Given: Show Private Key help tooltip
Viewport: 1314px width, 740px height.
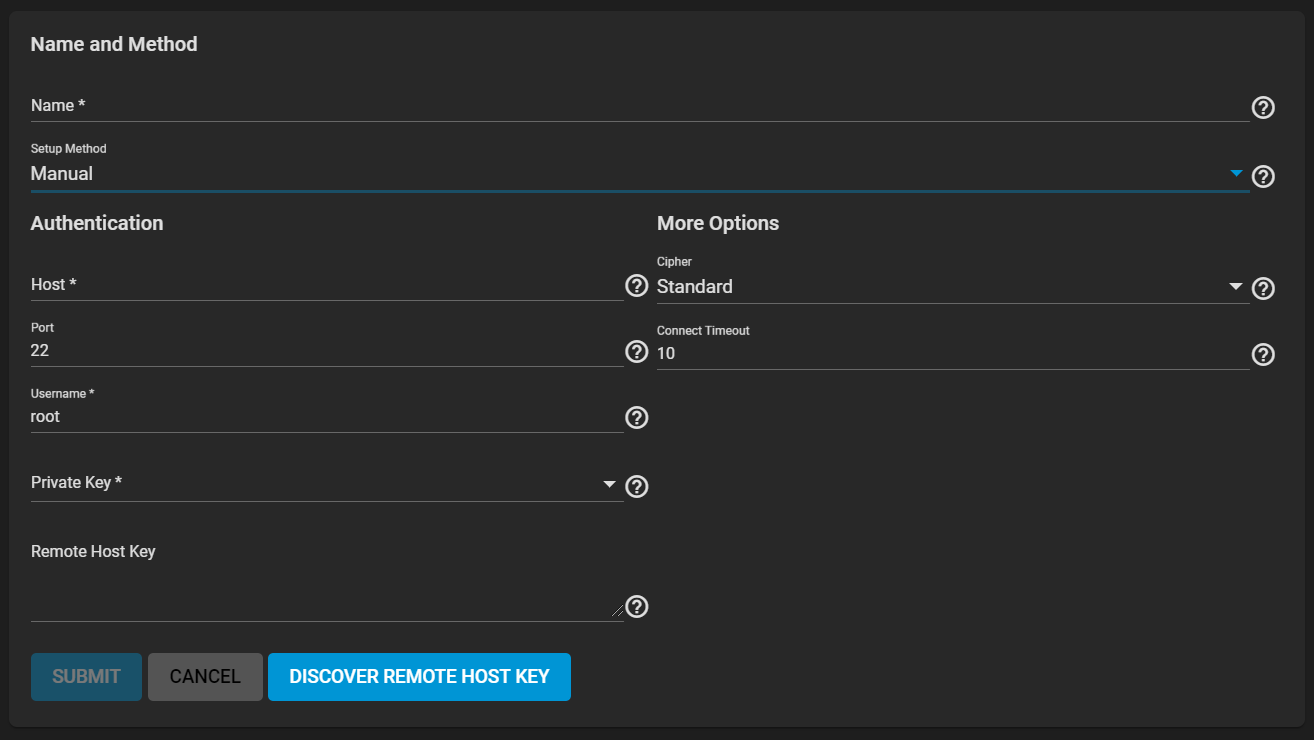Looking at the screenshot, I should click(x=637, y=486).
